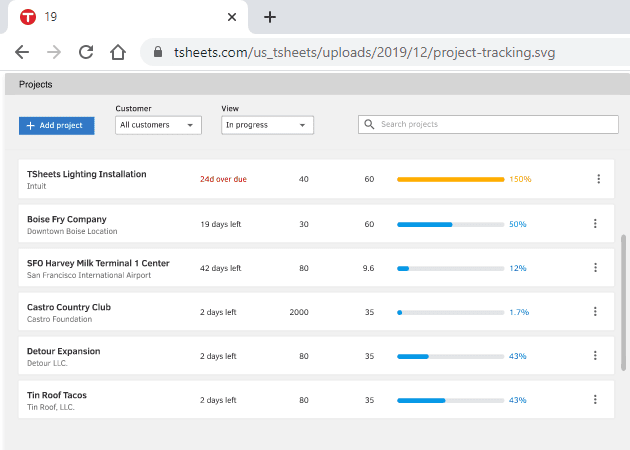Expand the All customers dropdown
The height and width of the screenshot is (450, 630).
pos(158,125)
